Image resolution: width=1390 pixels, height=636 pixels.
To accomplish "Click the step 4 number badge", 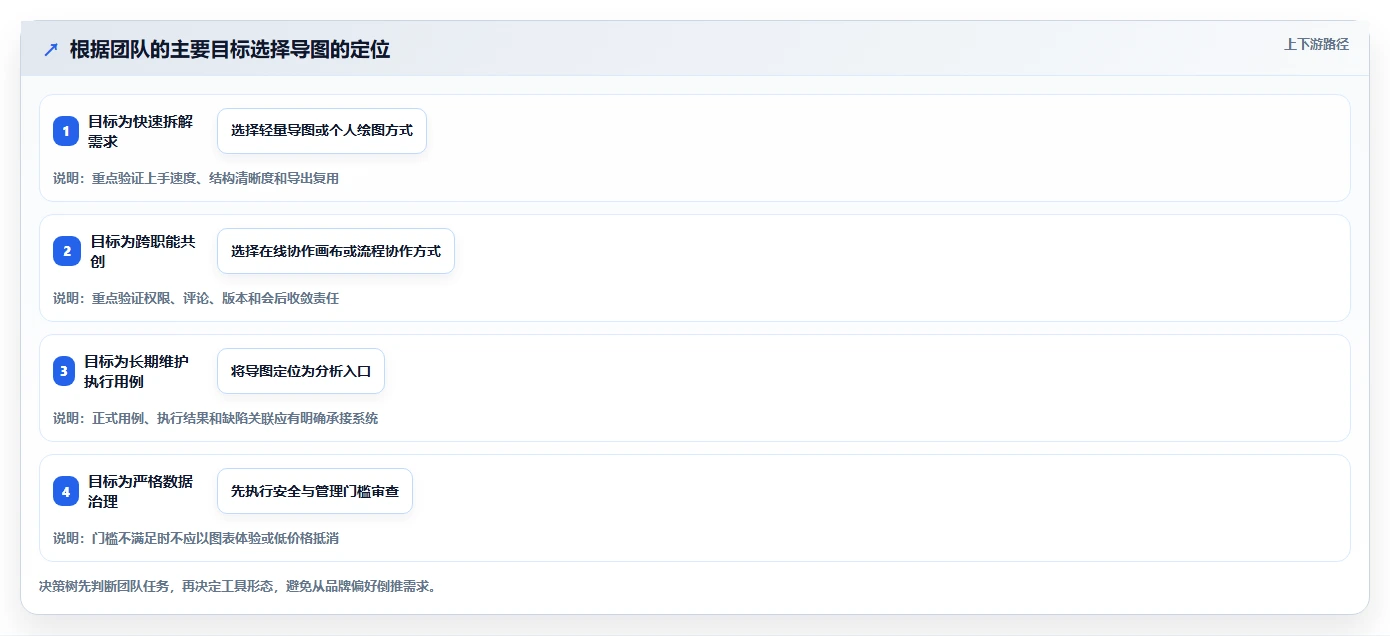I will pyautogui.click(x=66, y=491).
